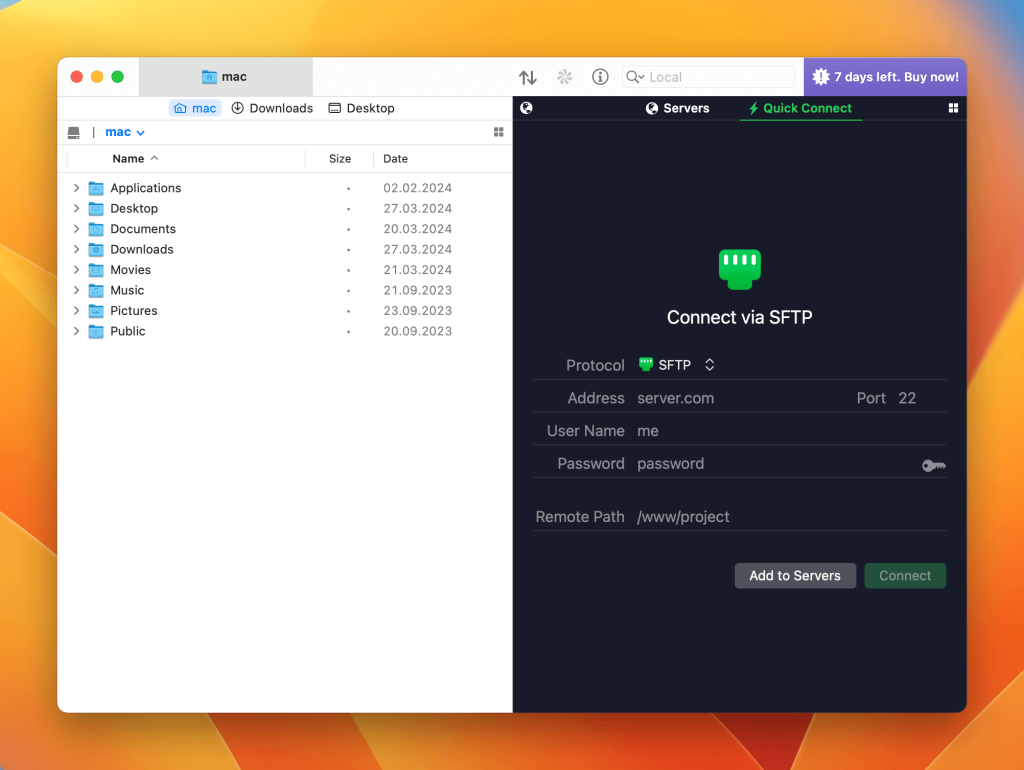1024x770 pixels.
Task: Click the password key icon
Action: tap(933, 465)
